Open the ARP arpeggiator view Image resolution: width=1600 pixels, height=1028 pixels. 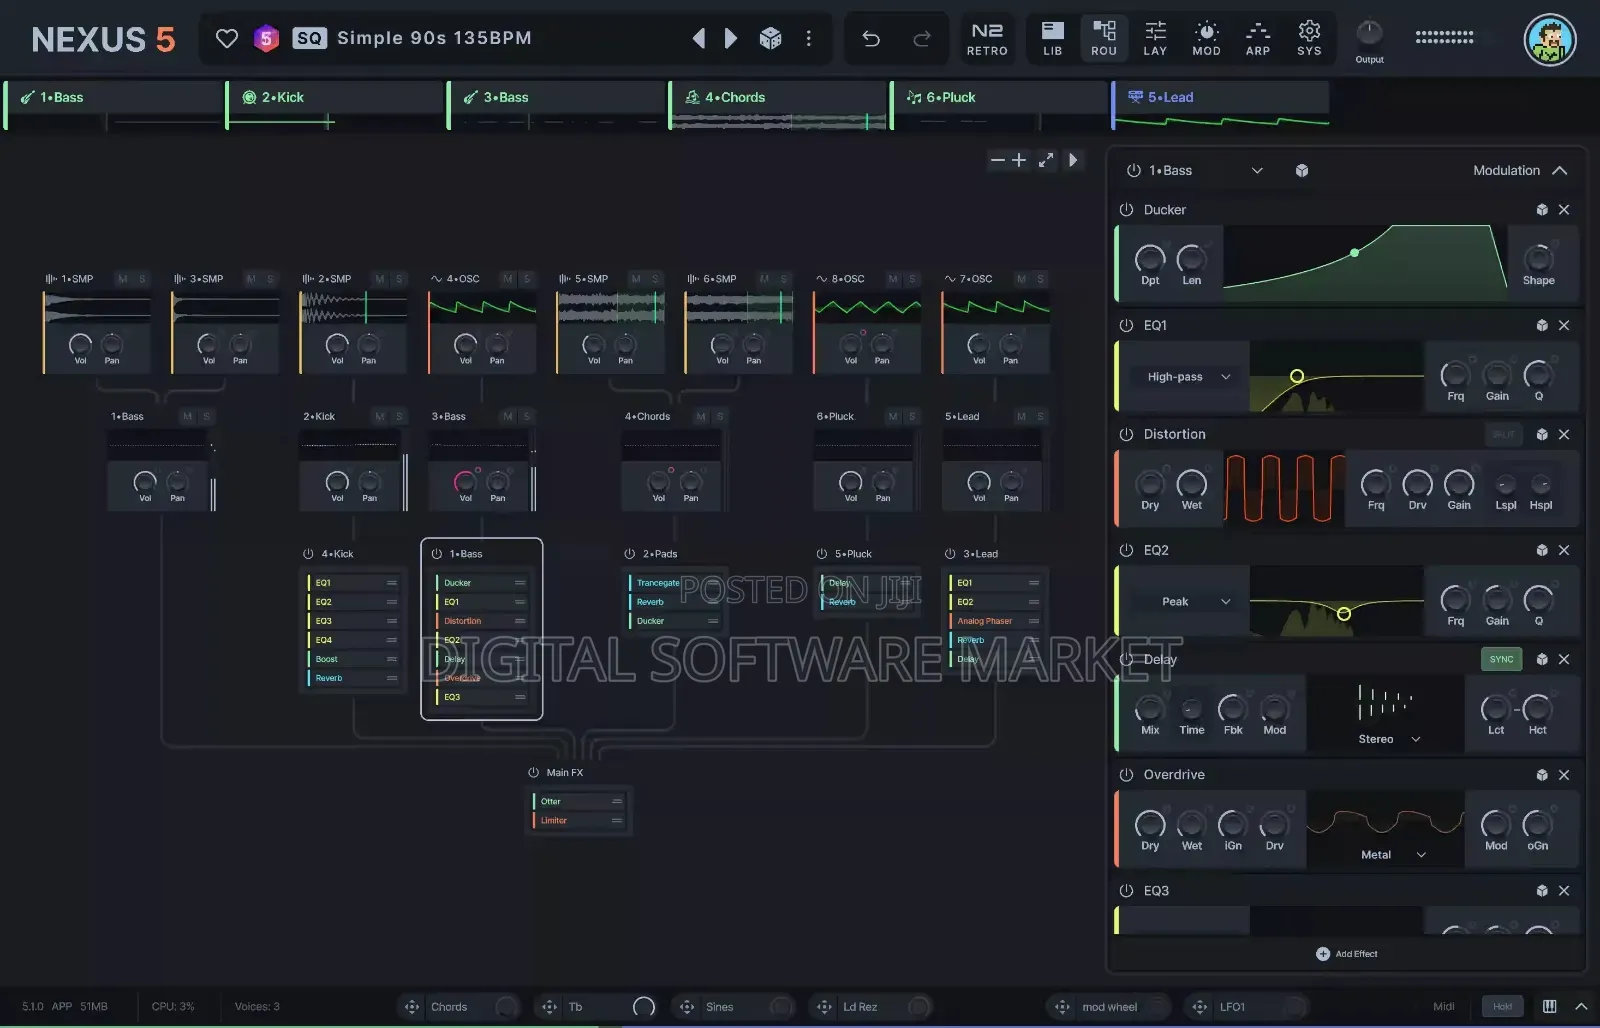1258,39
